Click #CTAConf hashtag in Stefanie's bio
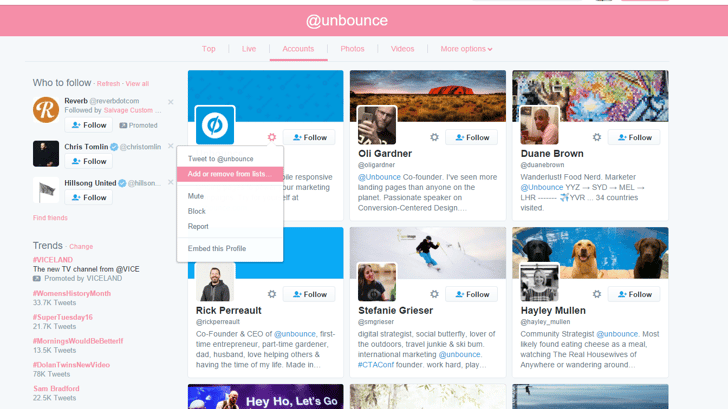Screen dimensions: 728x409 coord(376,365)
